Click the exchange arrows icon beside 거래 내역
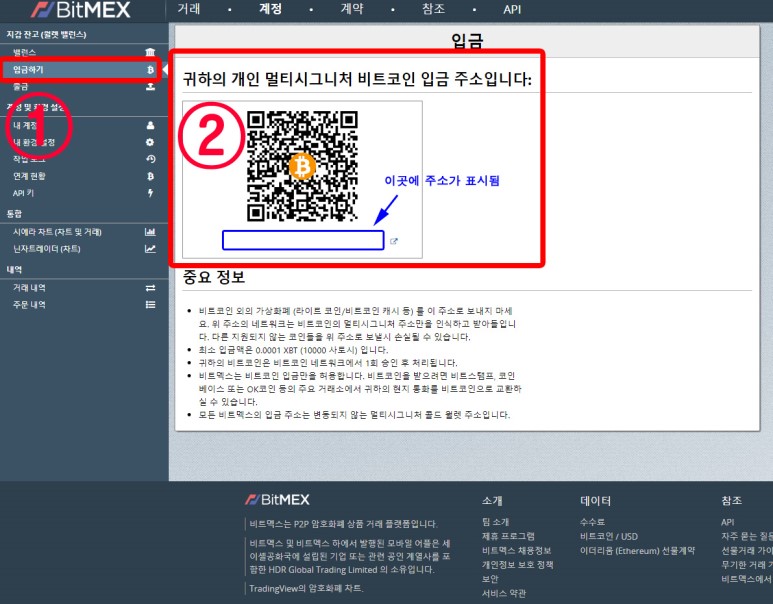Screen dimensions: 773x604 [x=150, y=288]
